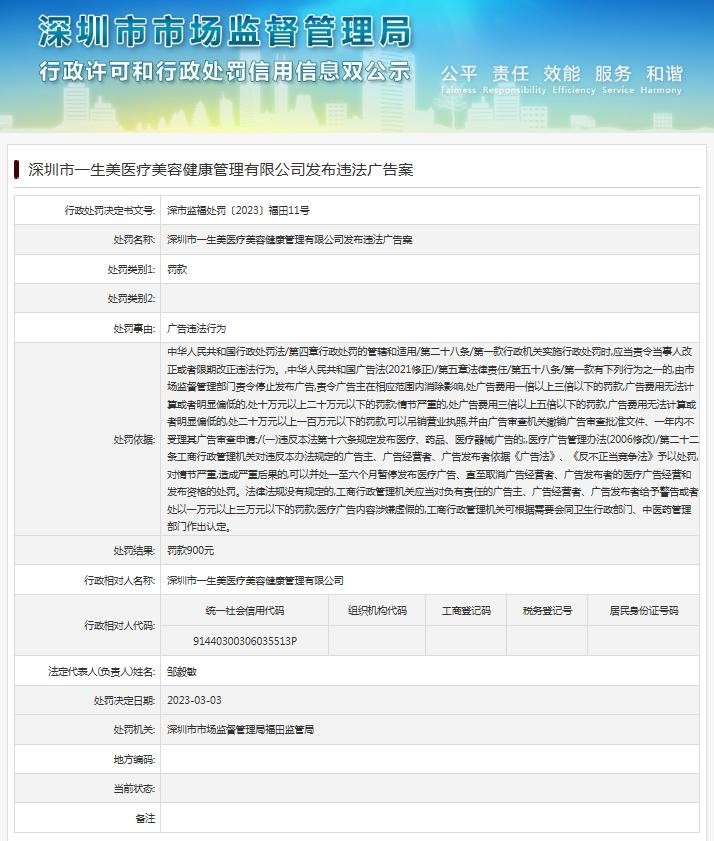
Task: Click the 组织机构代码 column header
Action: tap(377, 610)
